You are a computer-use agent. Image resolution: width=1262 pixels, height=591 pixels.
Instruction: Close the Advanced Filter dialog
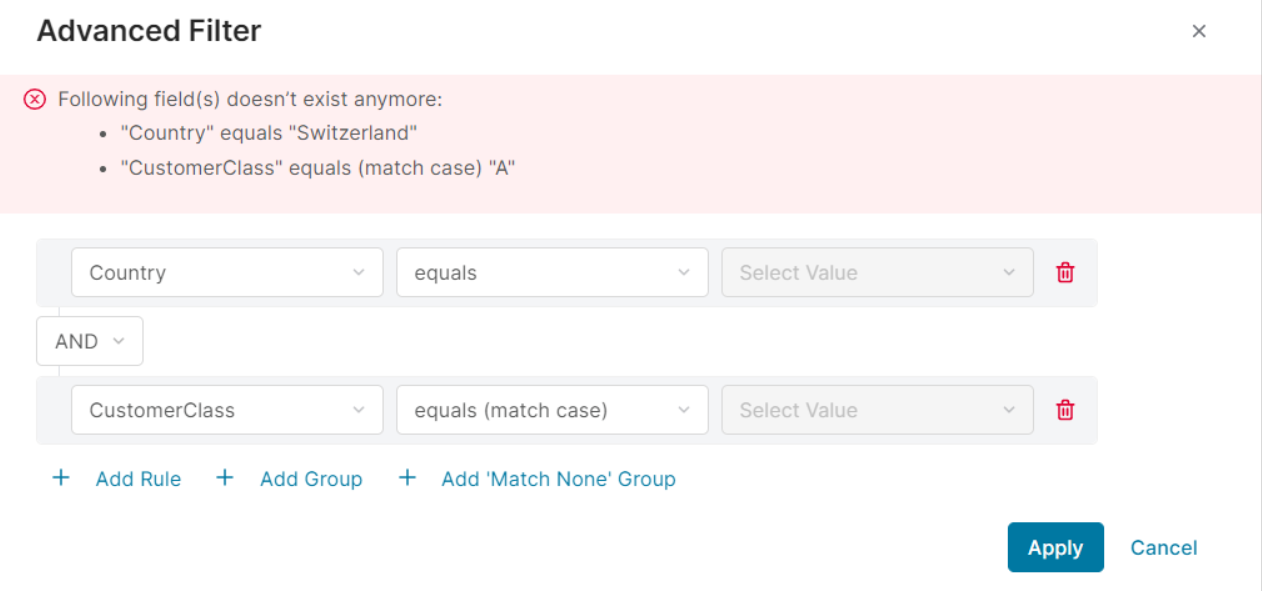pos(1199,31)
